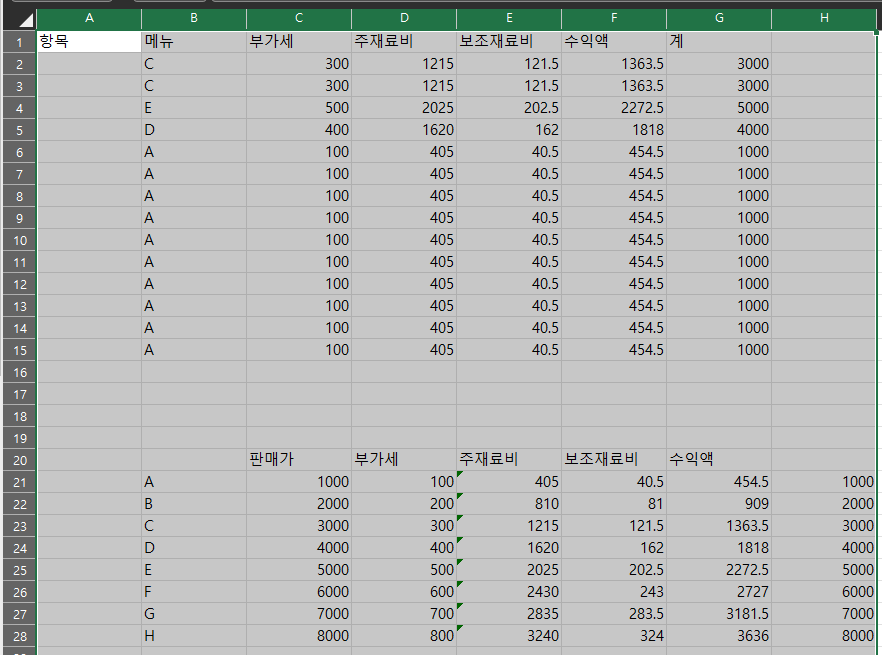The image size is (882, 655).
Task: Select row 5 header
Action: click(20, 131)
